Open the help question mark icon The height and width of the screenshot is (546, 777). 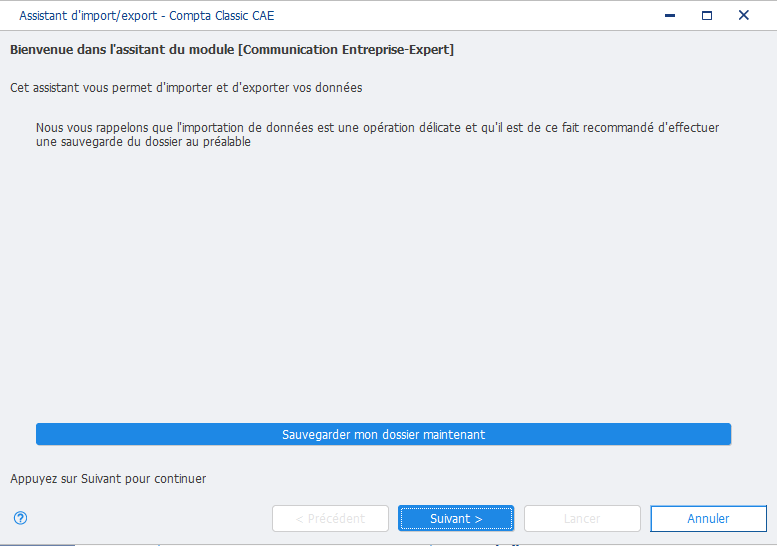point(20,518)
